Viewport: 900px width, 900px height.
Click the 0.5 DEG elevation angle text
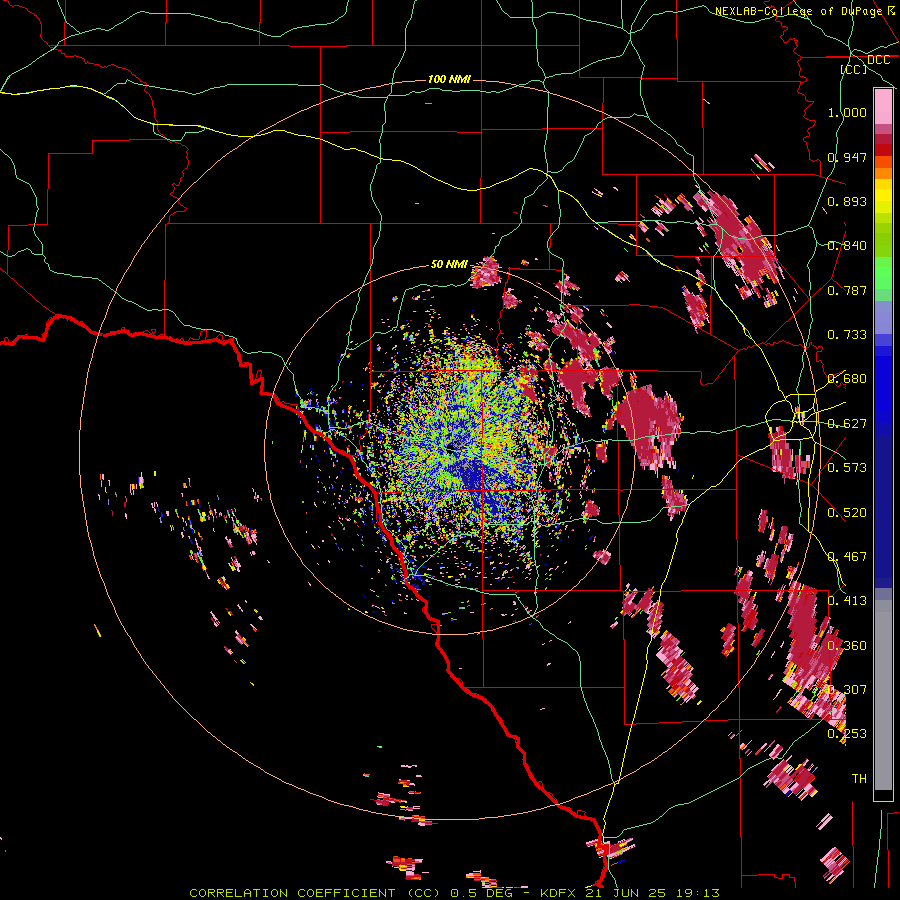(x=484, y=893)
